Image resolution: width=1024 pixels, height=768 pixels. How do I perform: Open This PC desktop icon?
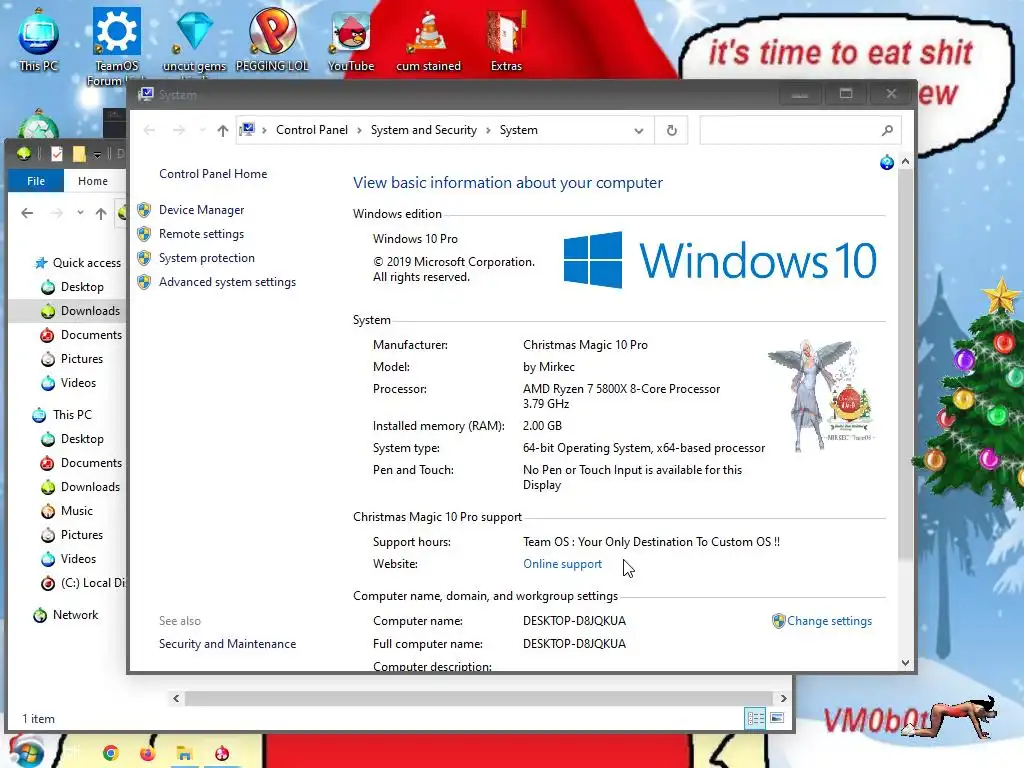38,39
